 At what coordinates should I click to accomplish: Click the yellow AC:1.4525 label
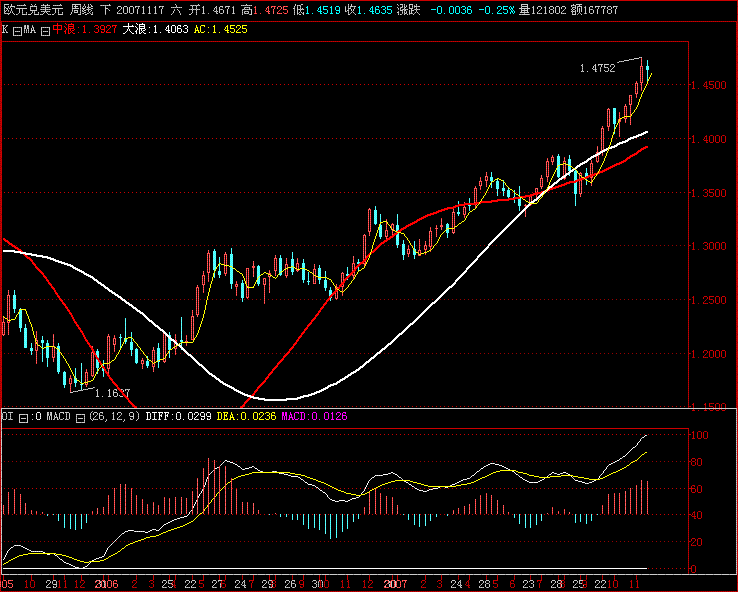coord(221,29)
